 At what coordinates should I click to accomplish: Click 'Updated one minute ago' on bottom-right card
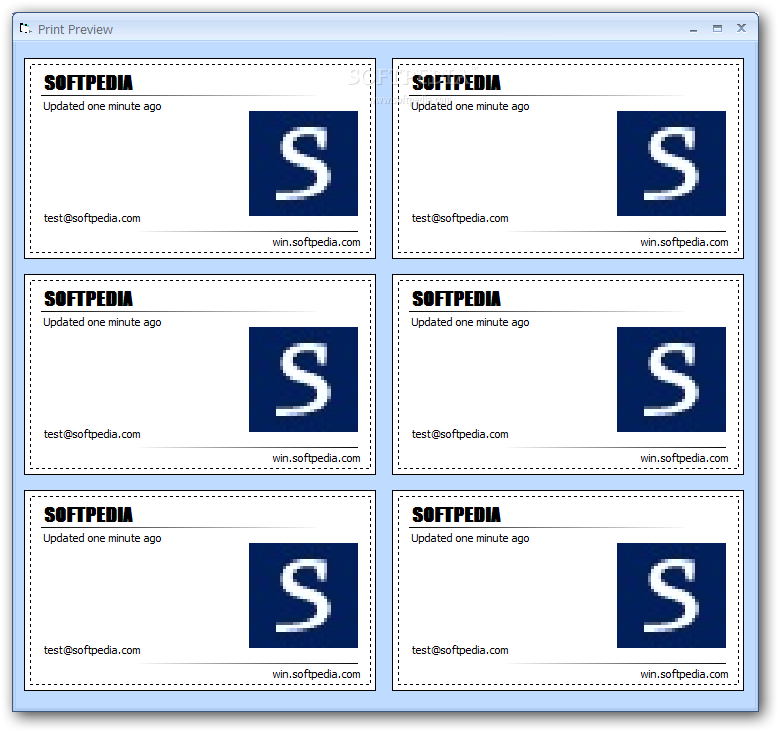point(470,538)
